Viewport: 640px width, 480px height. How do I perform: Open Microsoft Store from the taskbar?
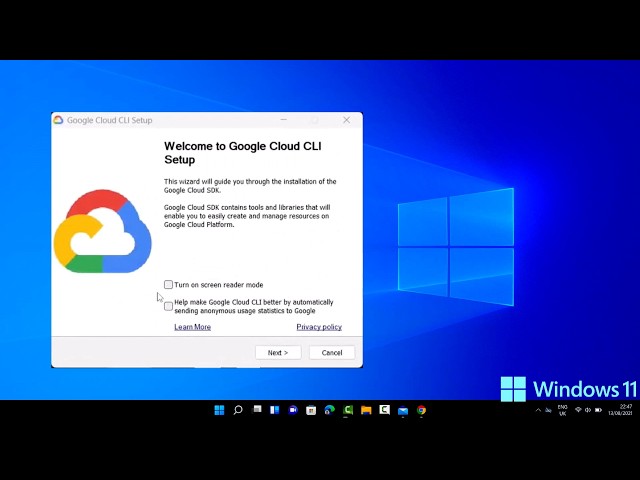click(311, 410)
